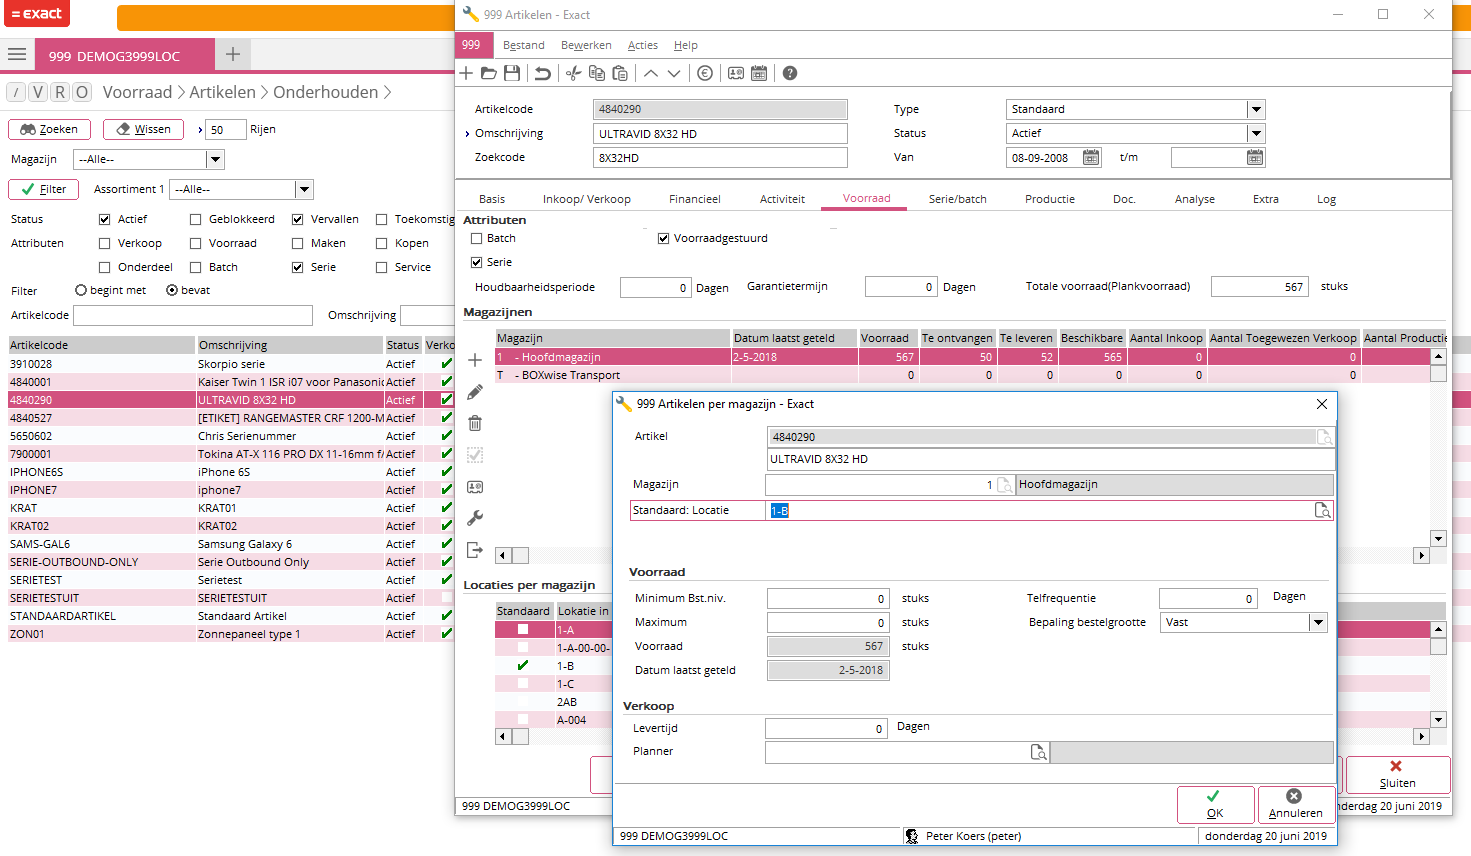This screenshot has width=1471, height=856.
Task: Open the Bepaling bestelgrootte dropdown
Action: [x=1318, y=622]
